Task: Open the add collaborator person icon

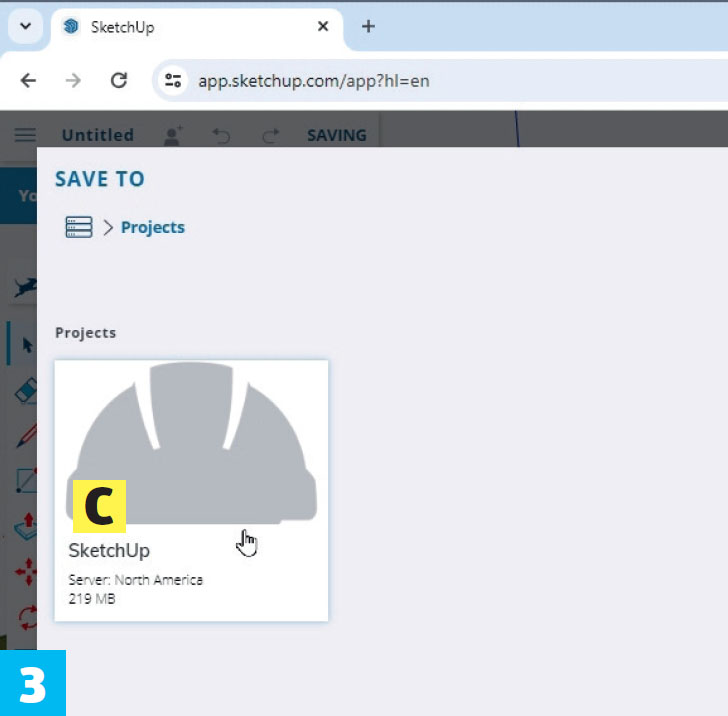Action: tap(173, 136)
